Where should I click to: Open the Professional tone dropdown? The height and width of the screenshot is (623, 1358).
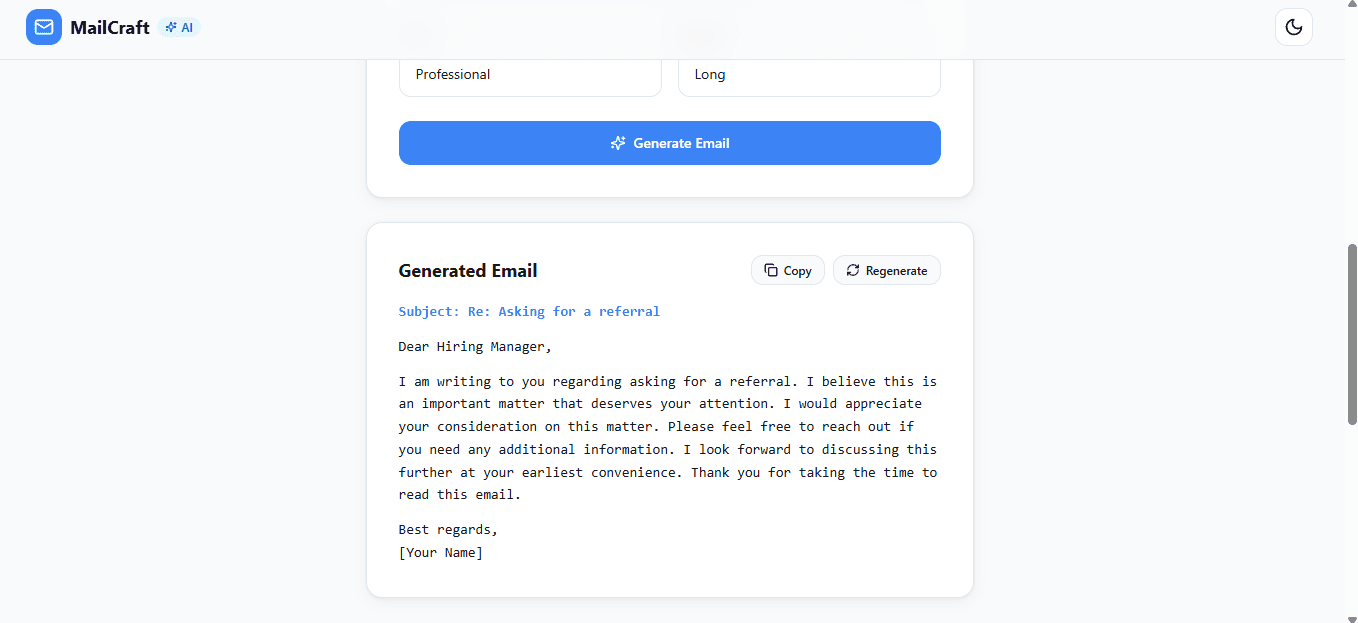click(x=530, y=74)
